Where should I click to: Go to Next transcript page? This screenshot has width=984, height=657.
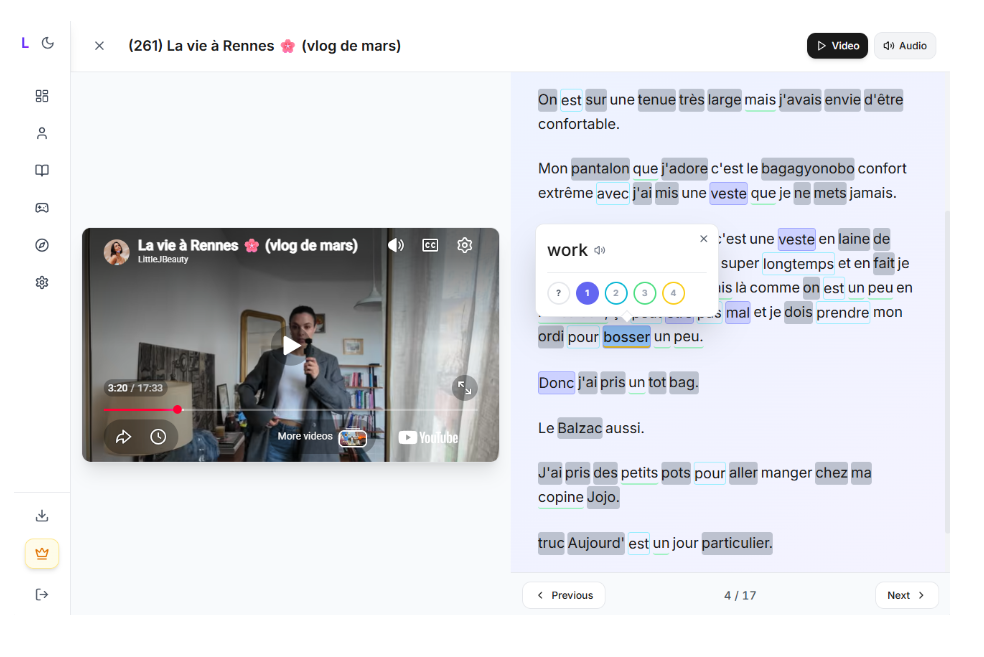tap(906, 595)
